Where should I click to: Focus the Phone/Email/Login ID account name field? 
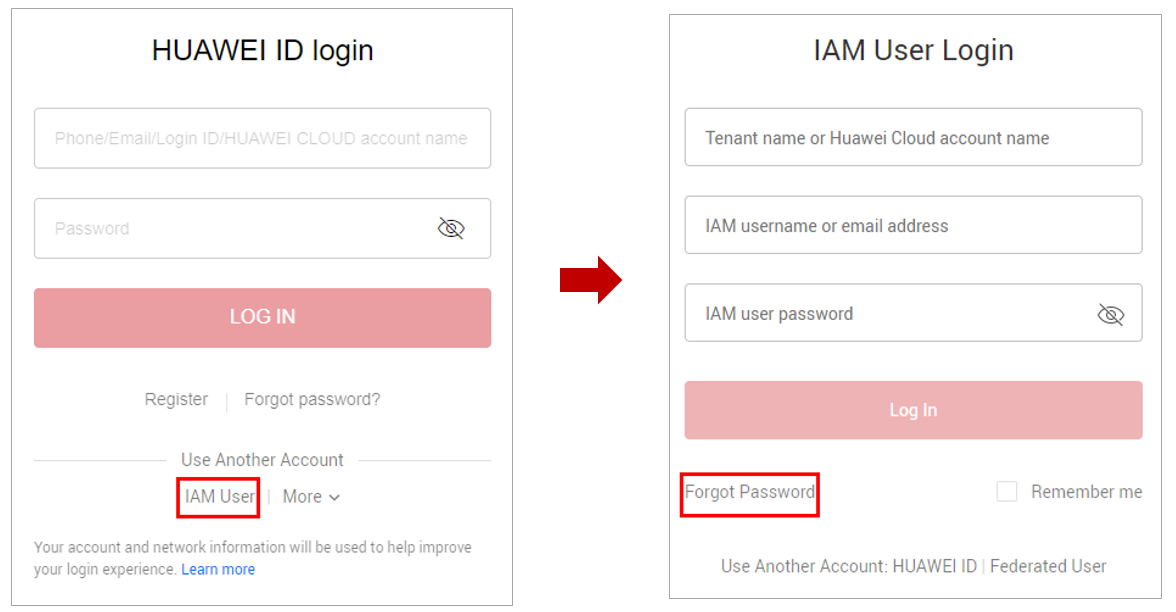pos(262,138)
